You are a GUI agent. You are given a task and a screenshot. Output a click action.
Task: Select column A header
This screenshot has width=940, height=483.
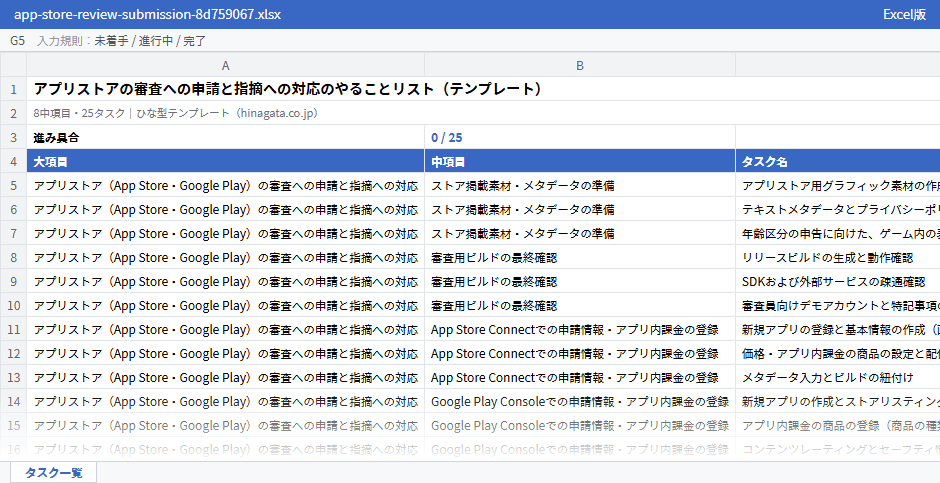click(225, 65)
